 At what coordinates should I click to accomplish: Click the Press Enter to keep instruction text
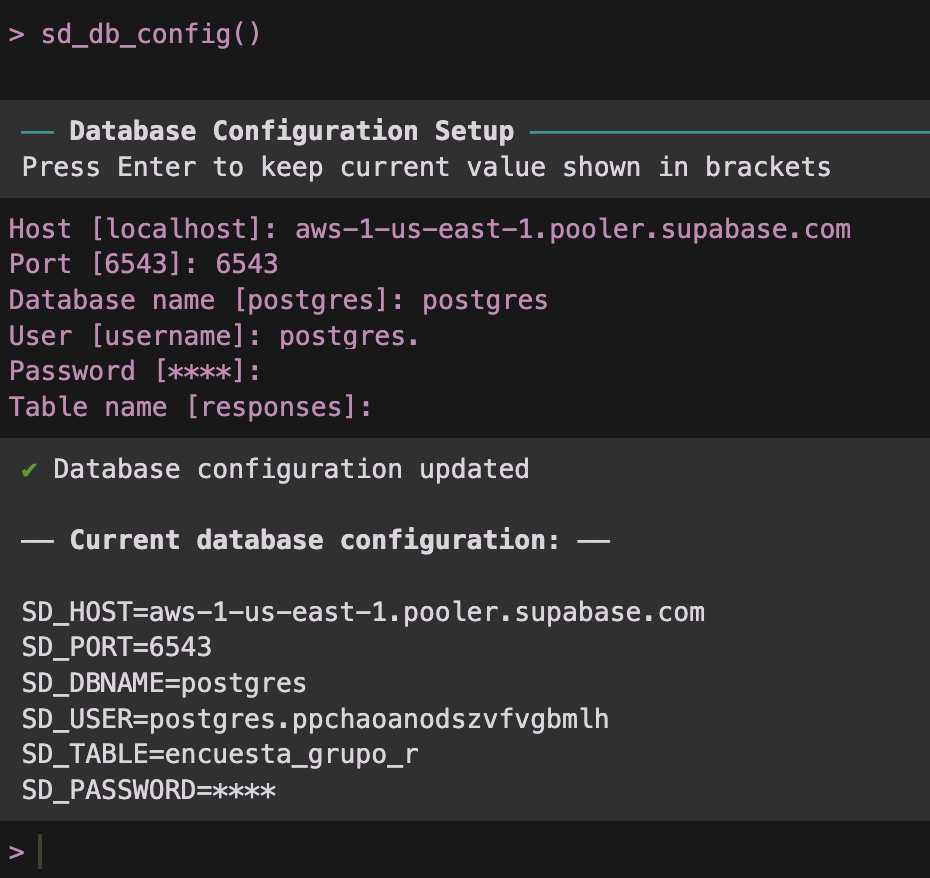click(x=426, y=166)
